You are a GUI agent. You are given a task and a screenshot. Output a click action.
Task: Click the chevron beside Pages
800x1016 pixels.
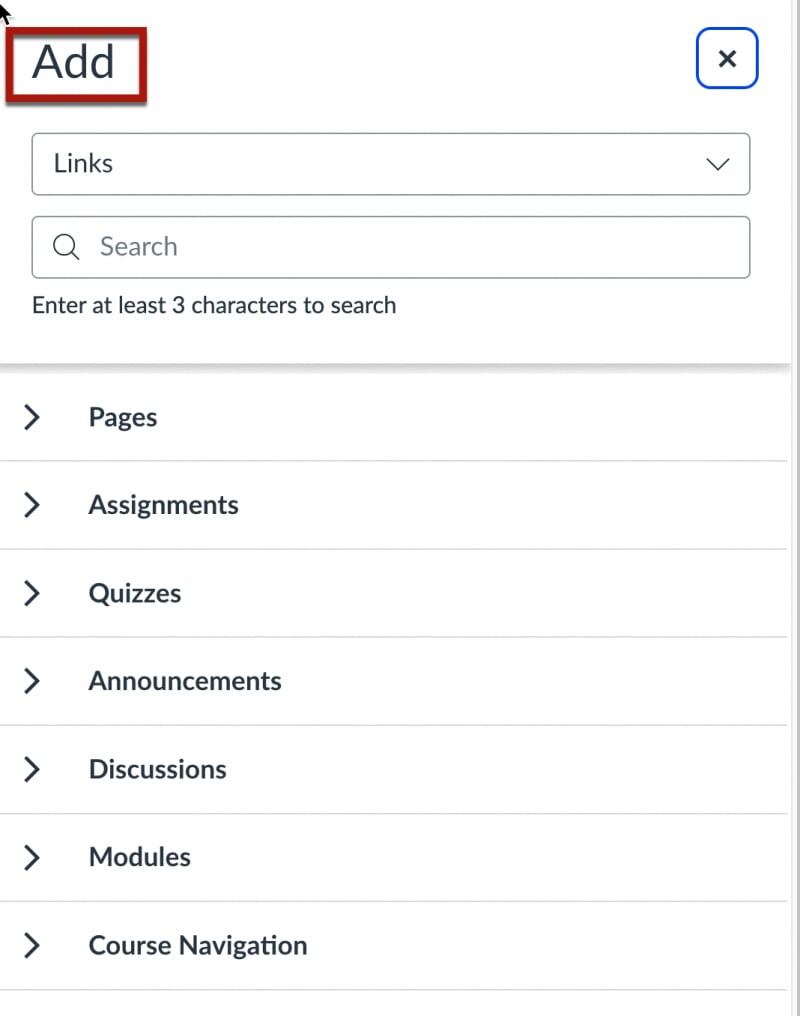tap(32, 418)
